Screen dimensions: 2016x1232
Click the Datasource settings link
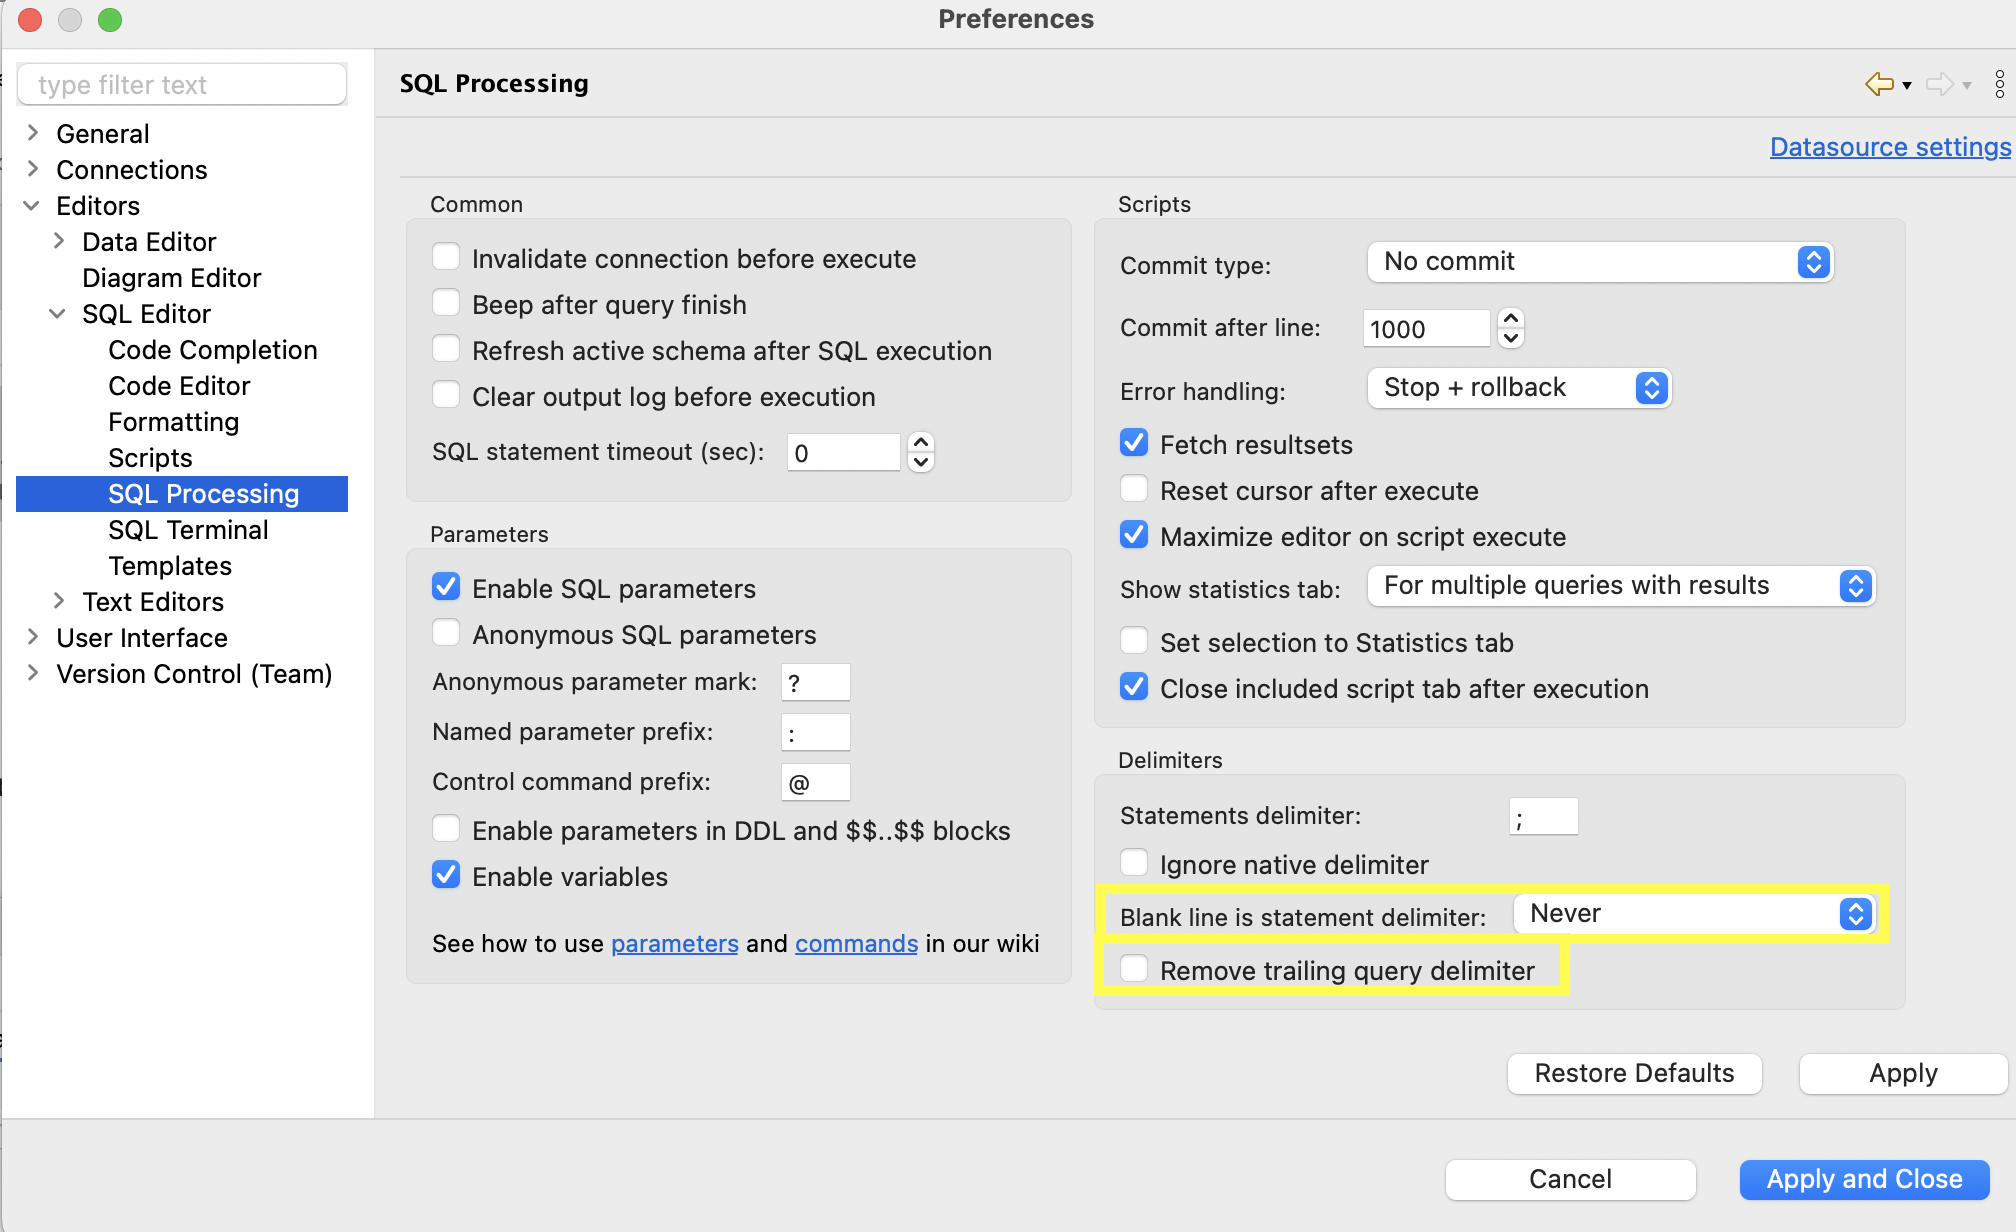coord(1890,147)
